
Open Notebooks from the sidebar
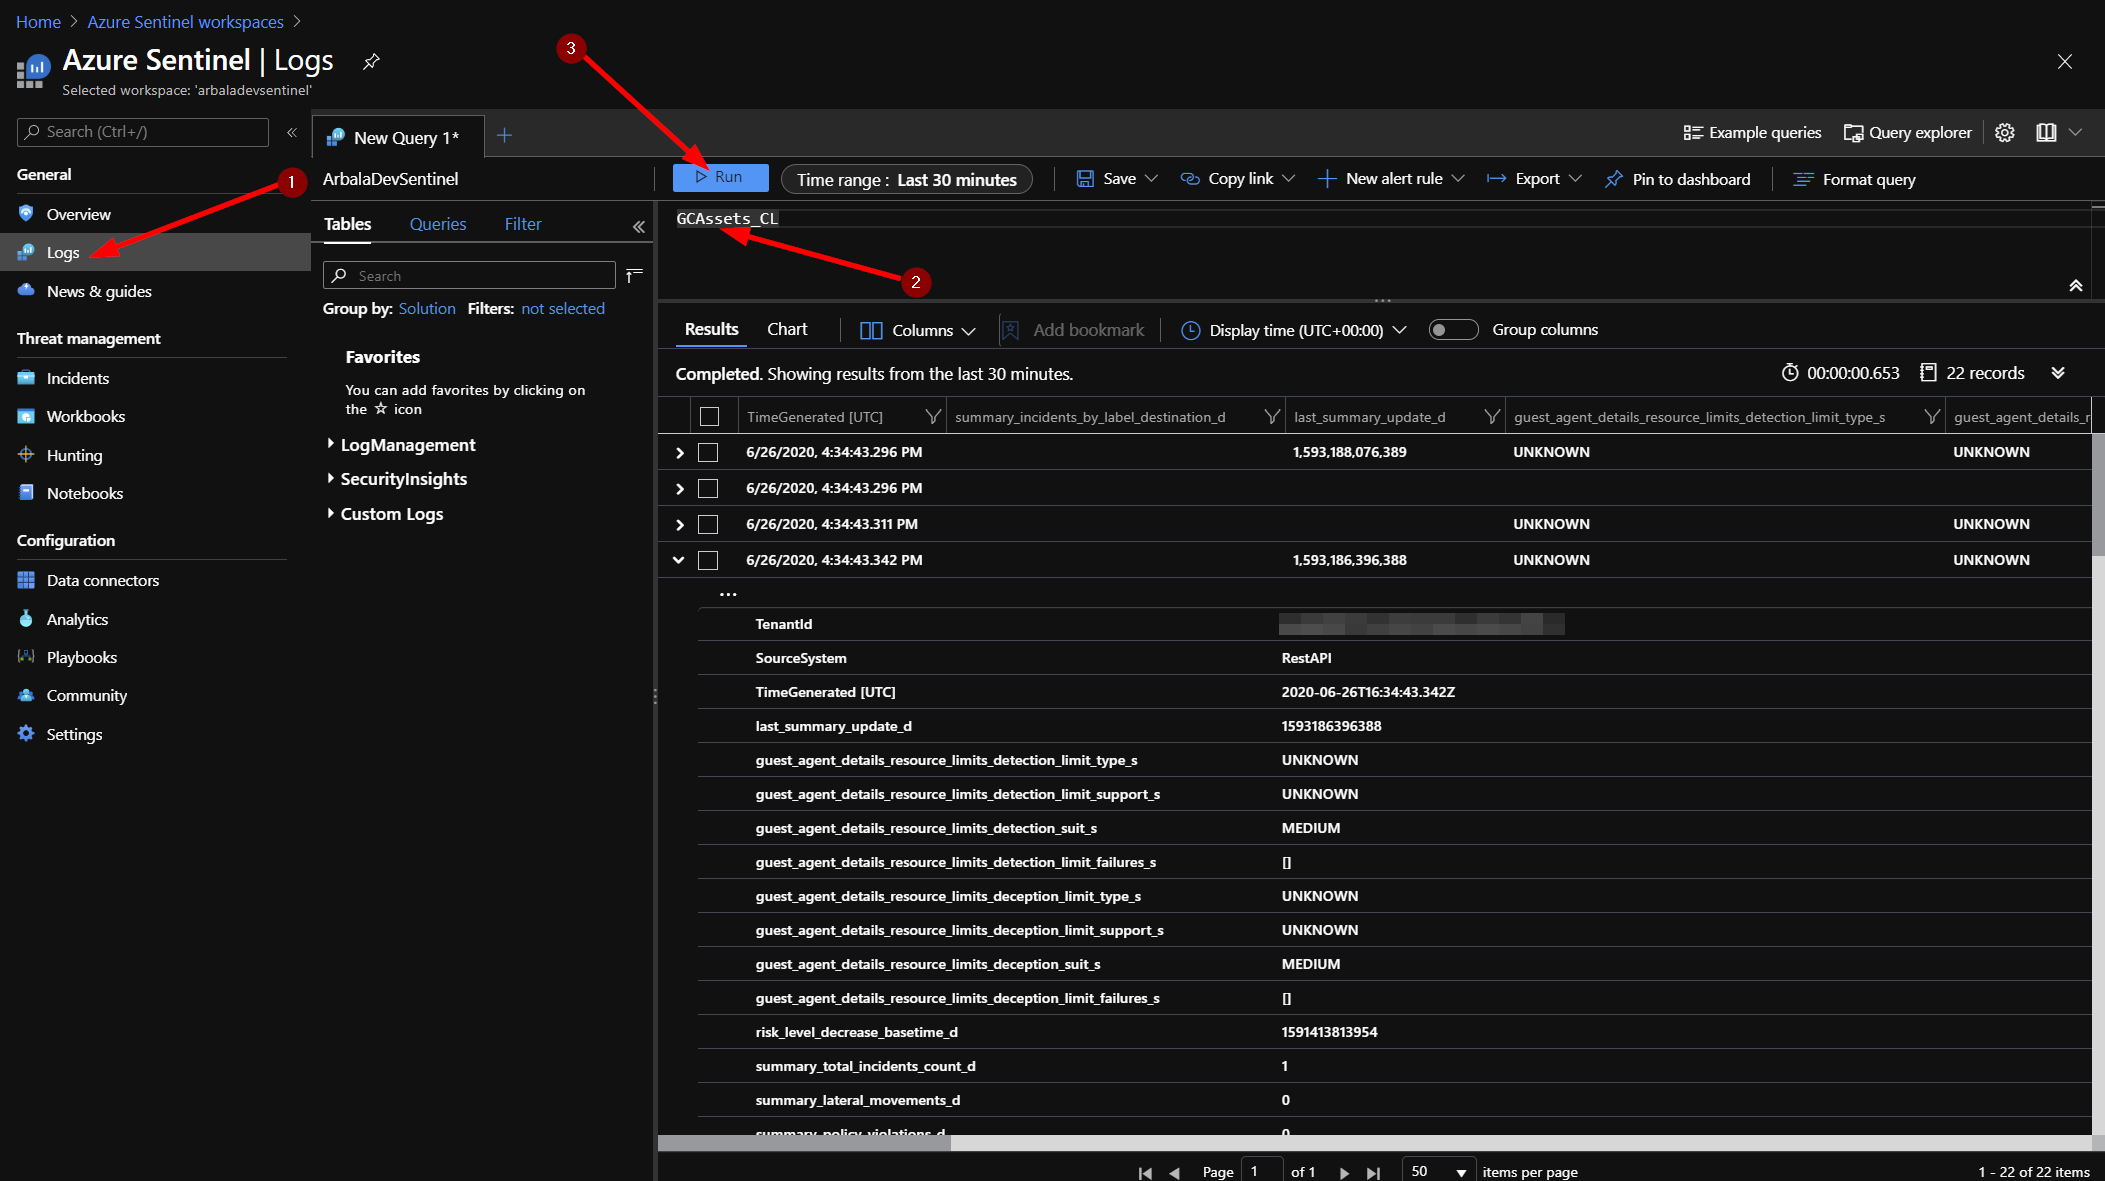coord(85,493)
